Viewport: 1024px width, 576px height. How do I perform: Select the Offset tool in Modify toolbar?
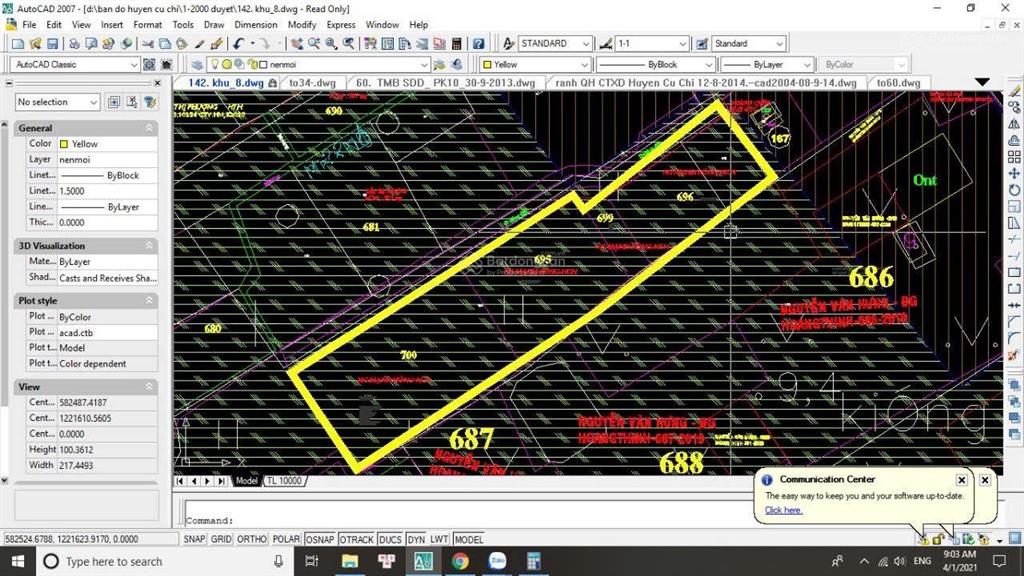[1014, 140]
